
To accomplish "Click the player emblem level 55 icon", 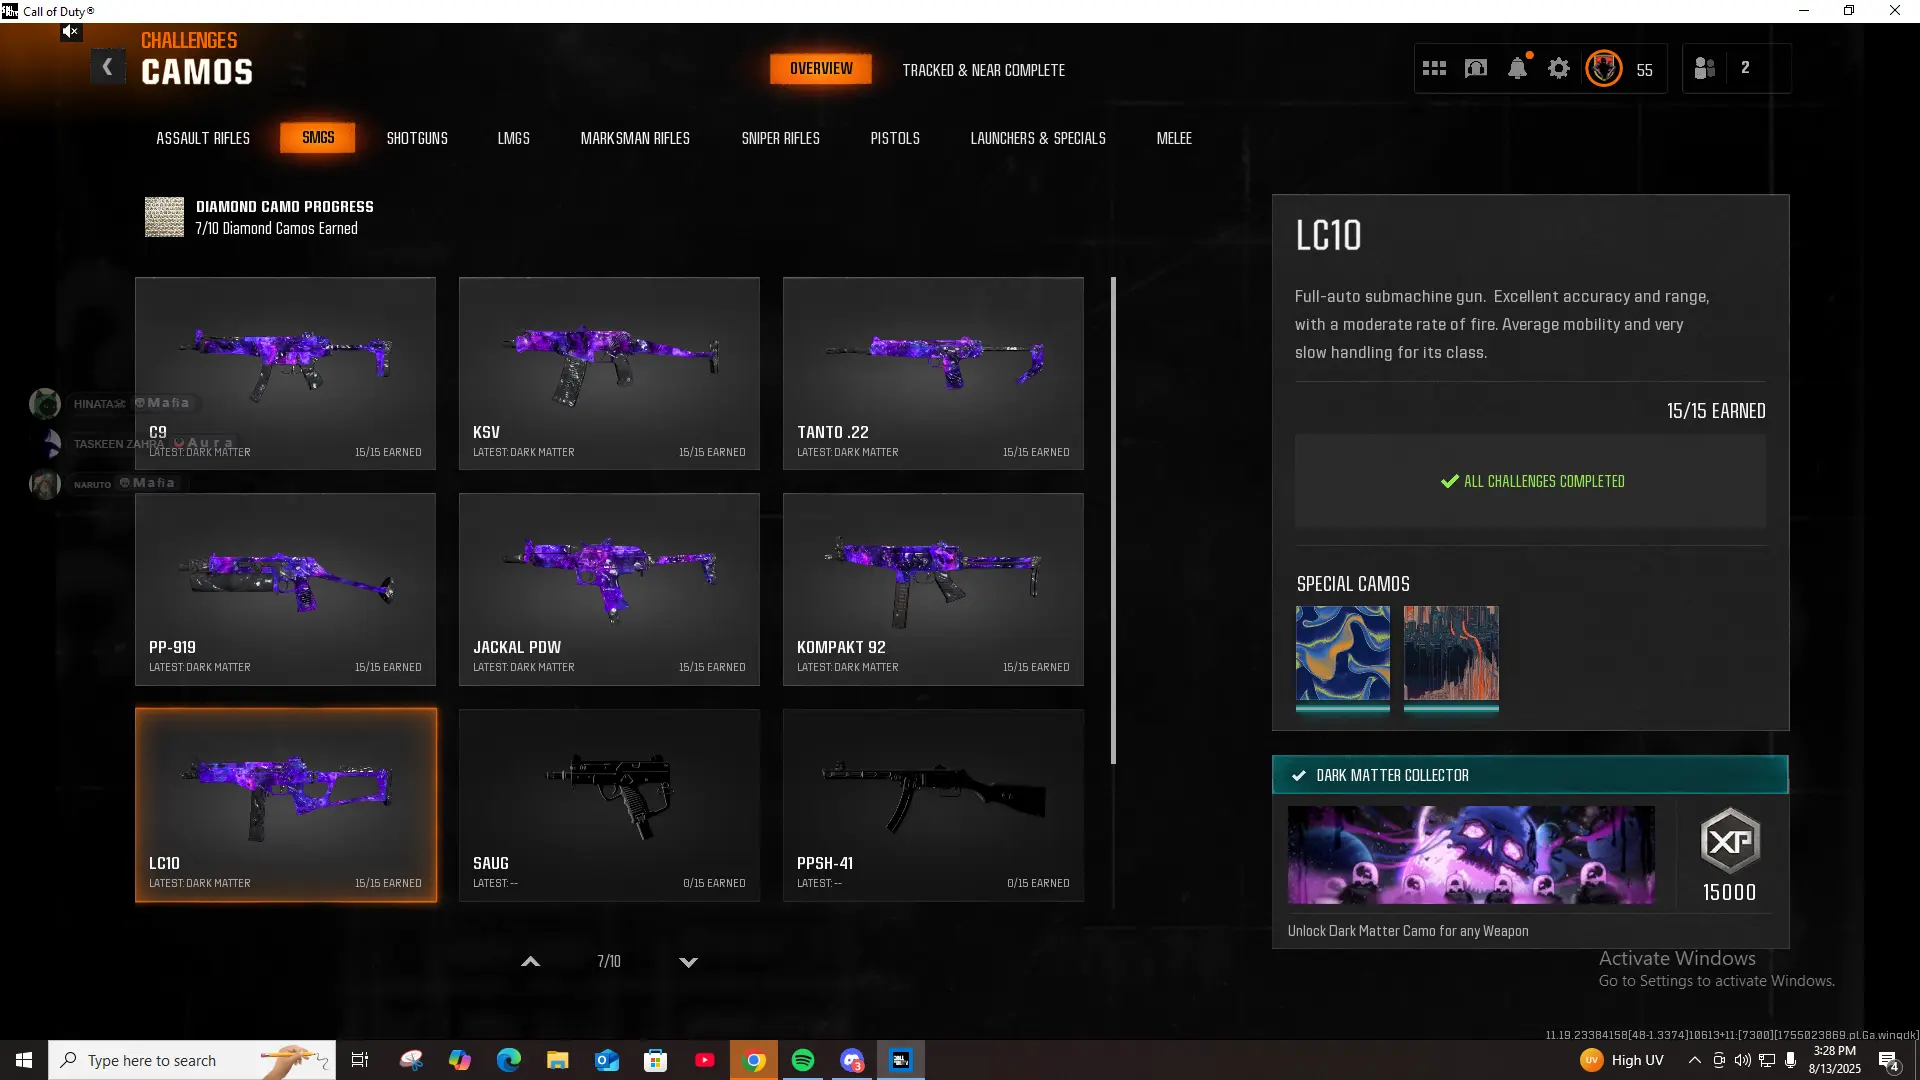I will tap(1604, 68).
